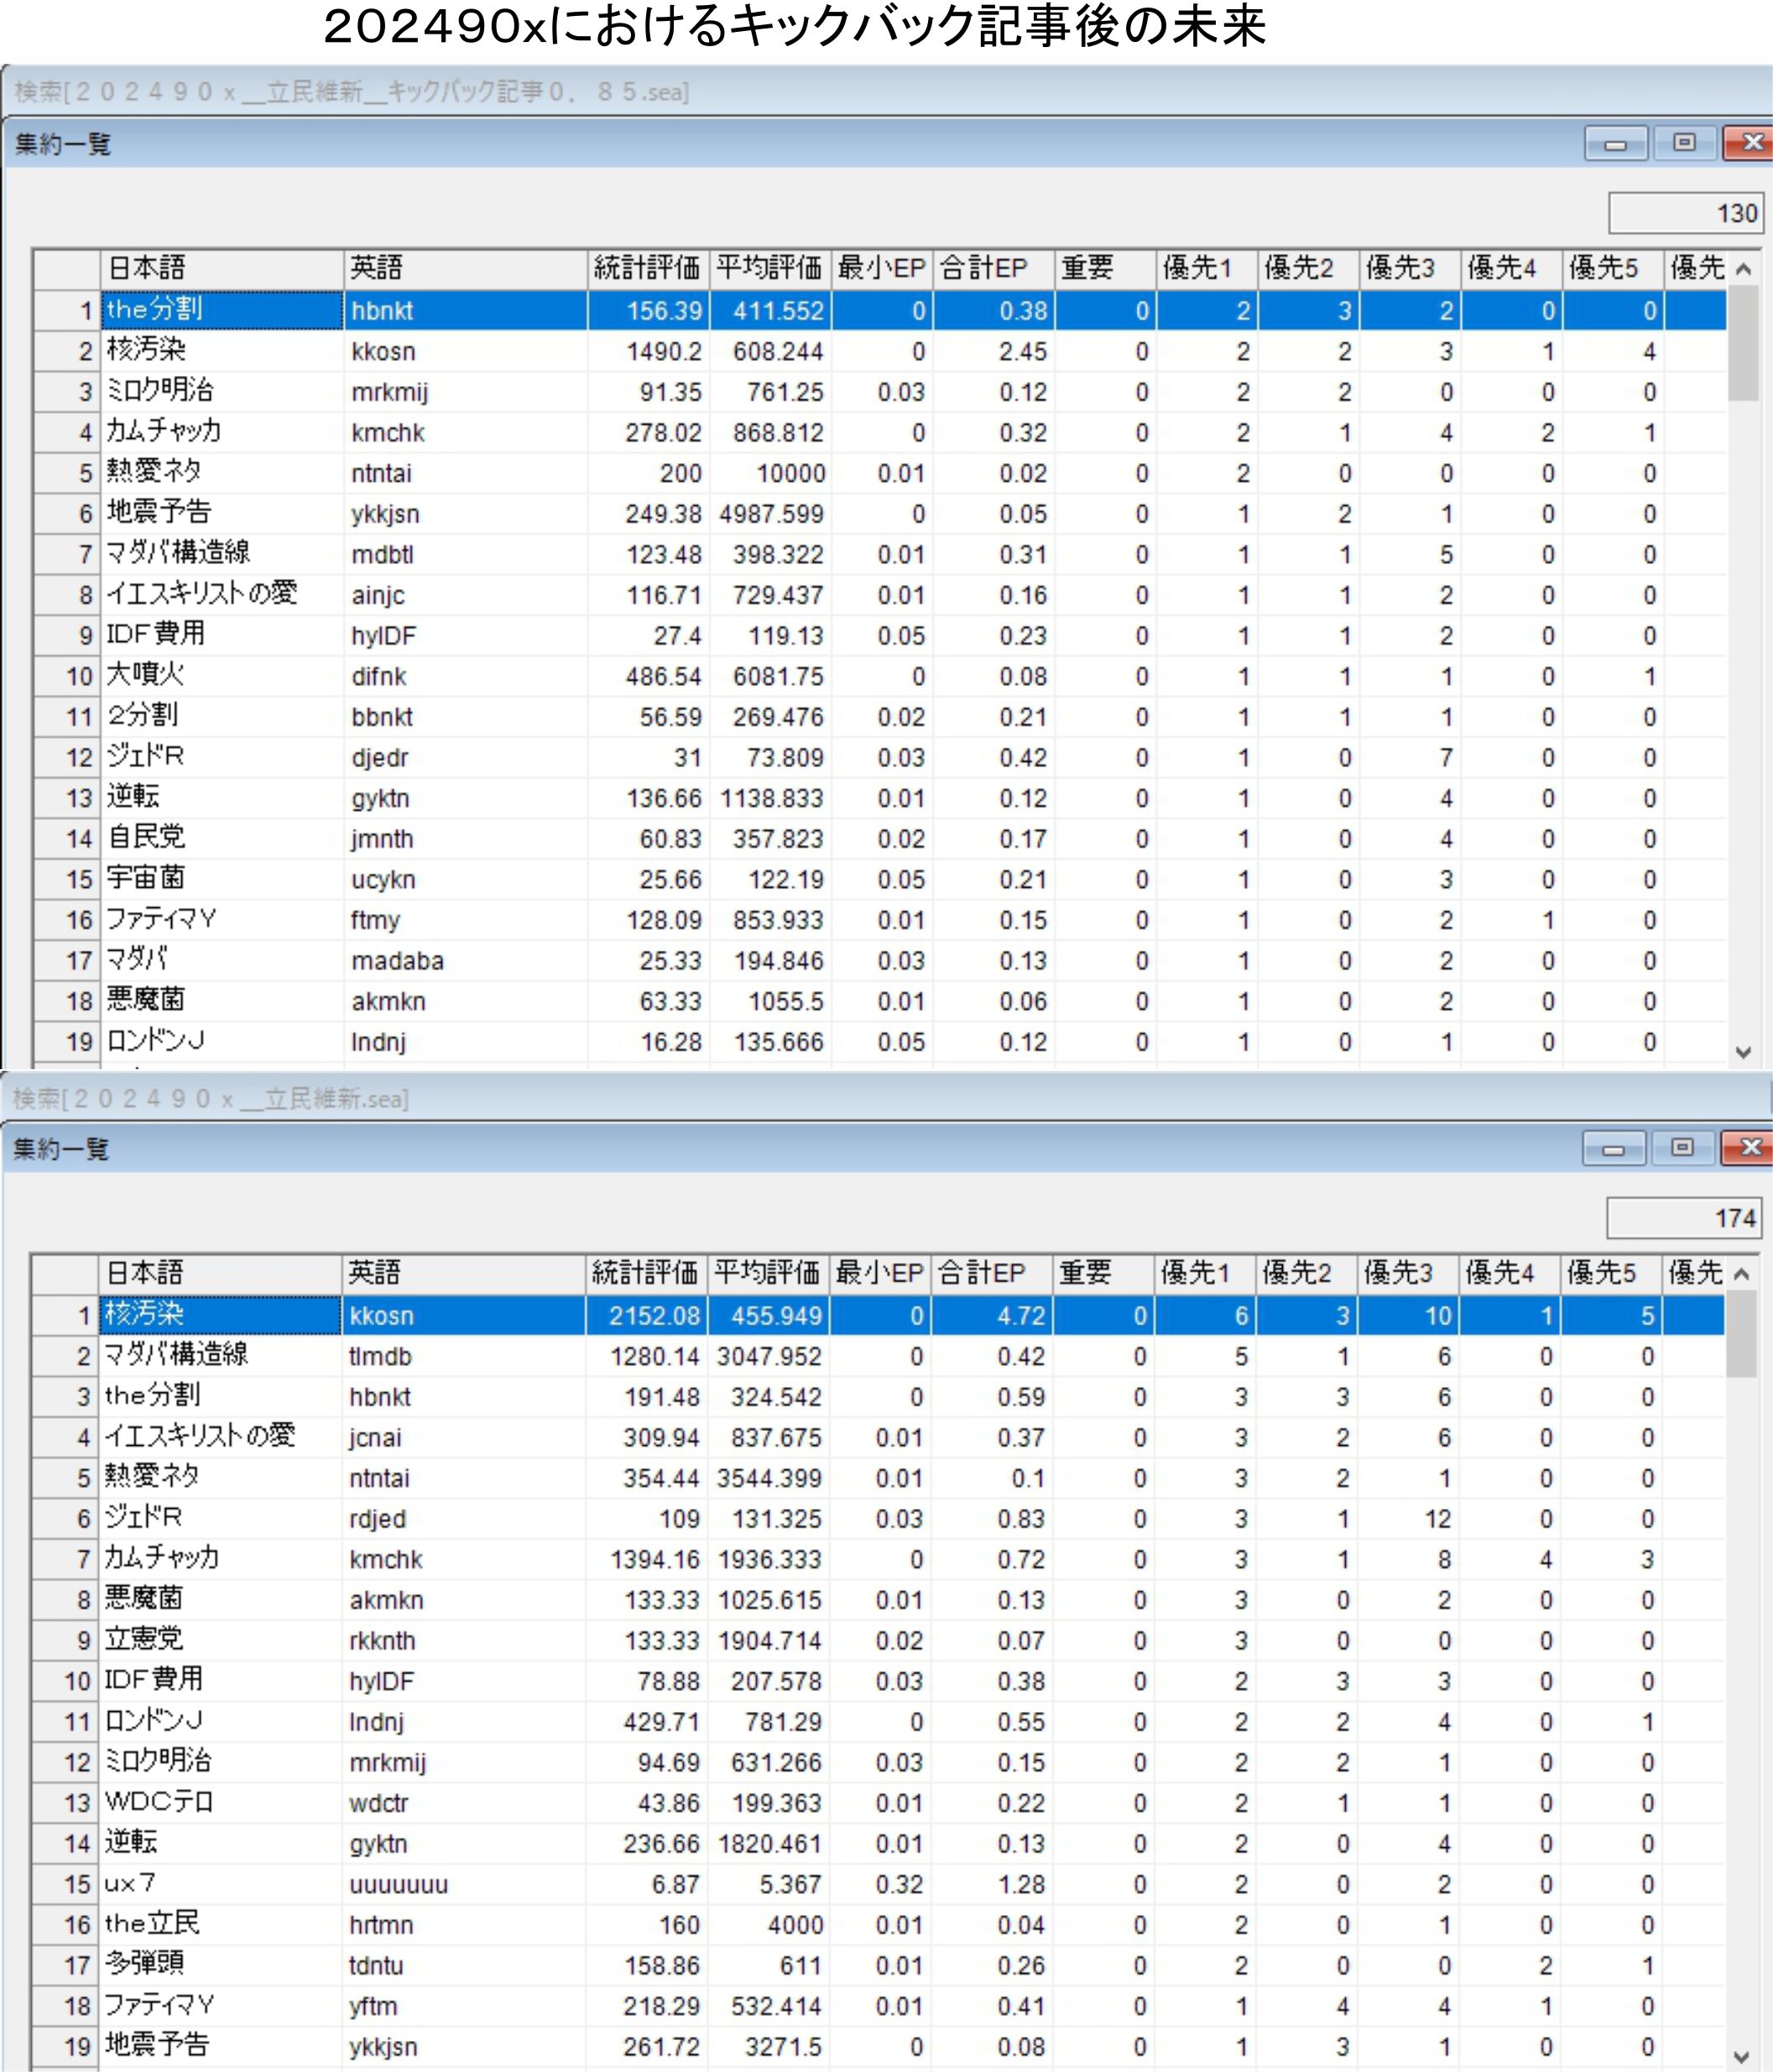Click value 1394.16 in lower カムチャッカ row
Viewport: 1773px width, 2072px height.
click(x=655, y=1559)
